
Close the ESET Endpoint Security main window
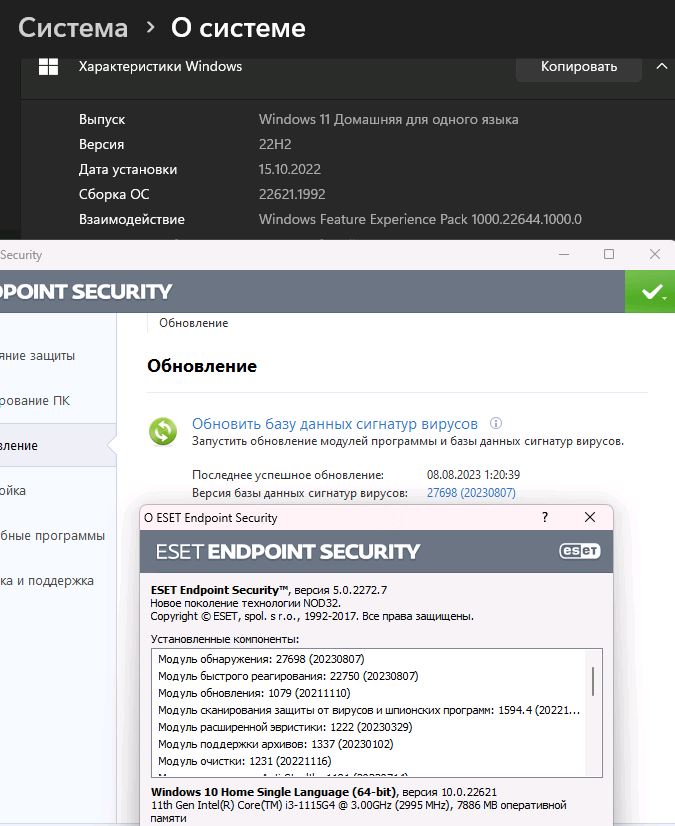click(x=654, y=254)
